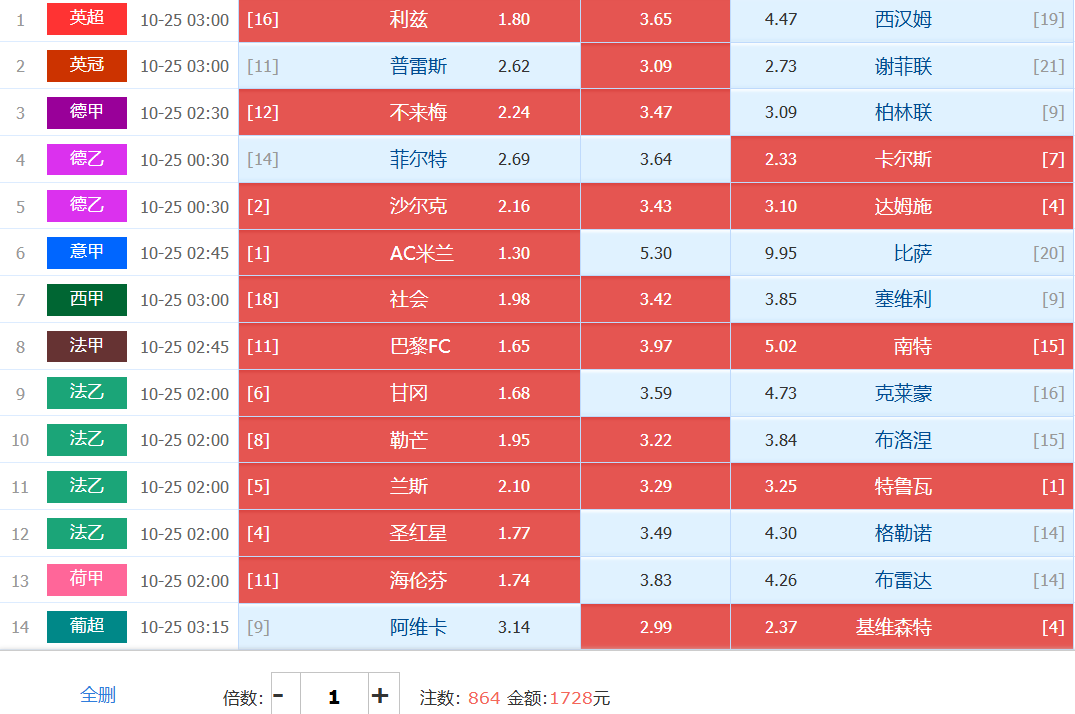Viewport: 1075px width, 714px height.
Task: Click the green 西甲 league tag
Action: tap(87, 299)
